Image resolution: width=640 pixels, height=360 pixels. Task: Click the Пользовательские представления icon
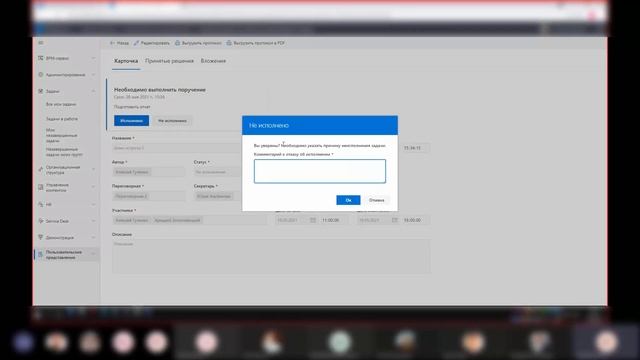pyautogui.click(x=40, y=255)
